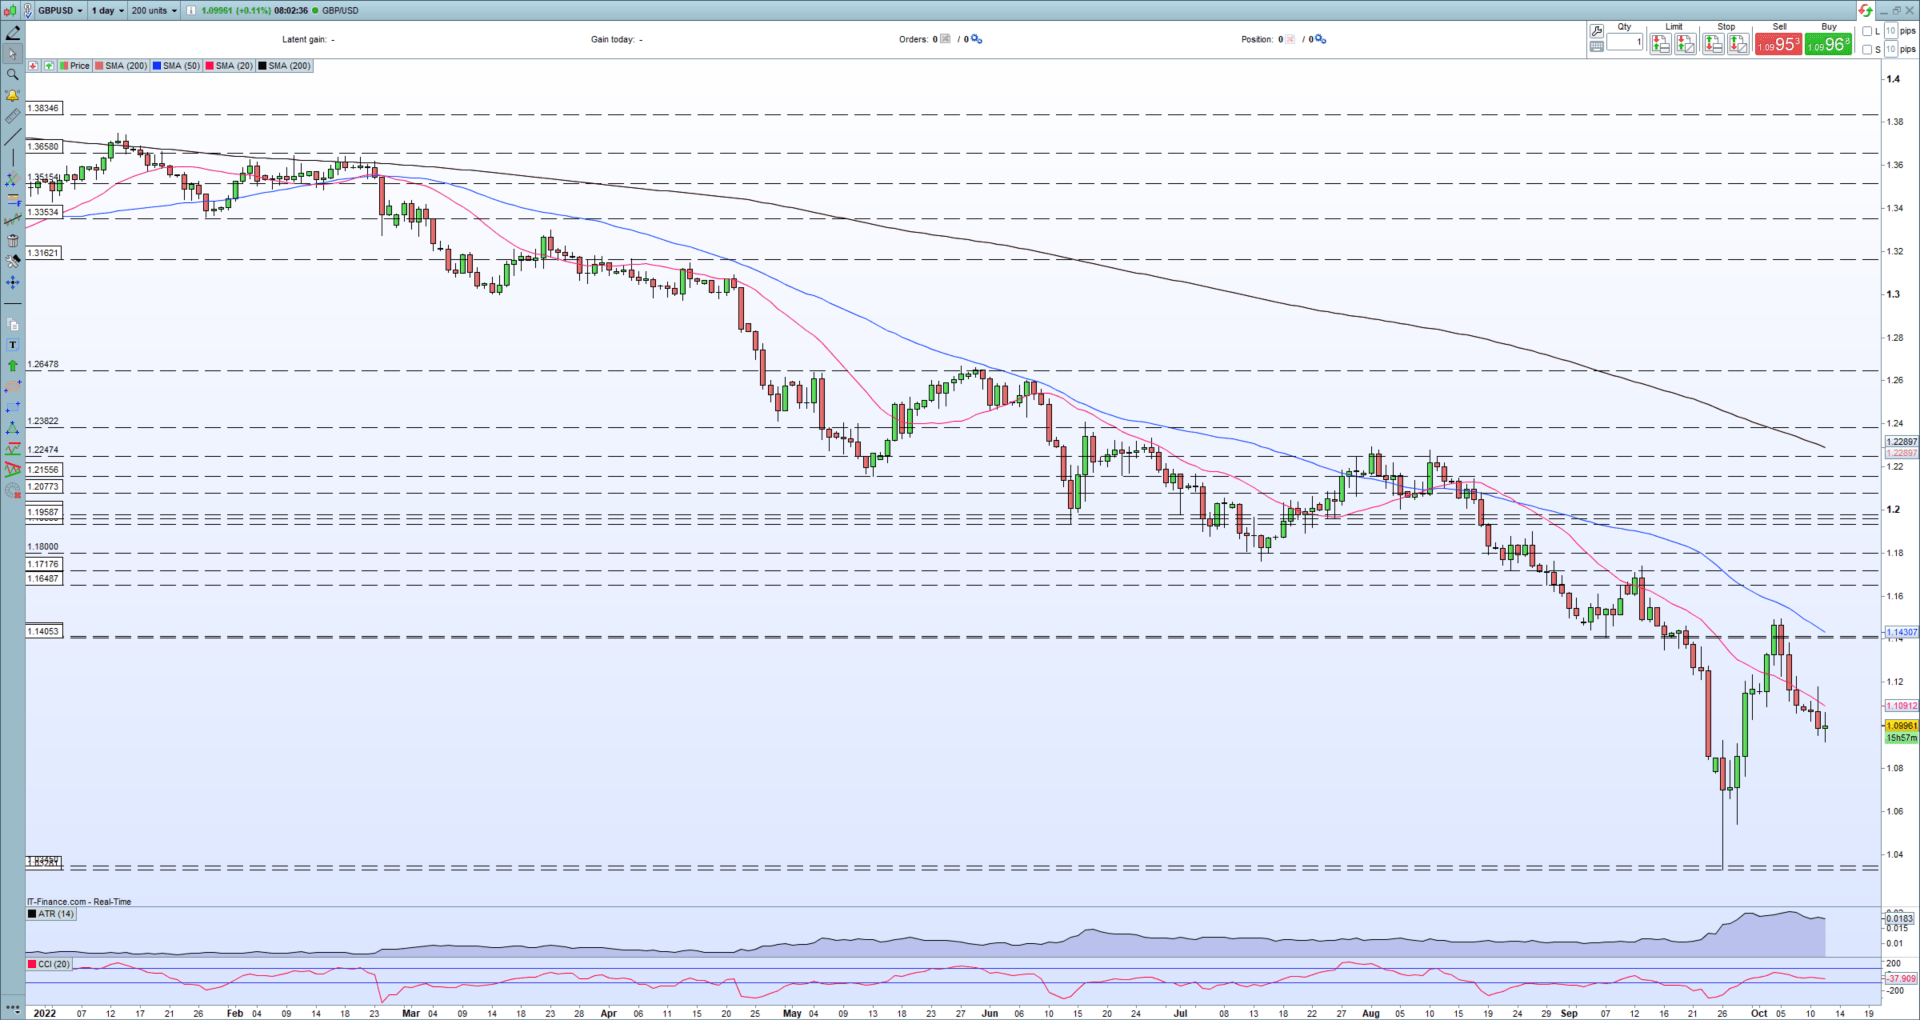Screen dimensions: 1920x1020
Task: Select the Fibonacci retracement tool
Action: pos(13,199)
